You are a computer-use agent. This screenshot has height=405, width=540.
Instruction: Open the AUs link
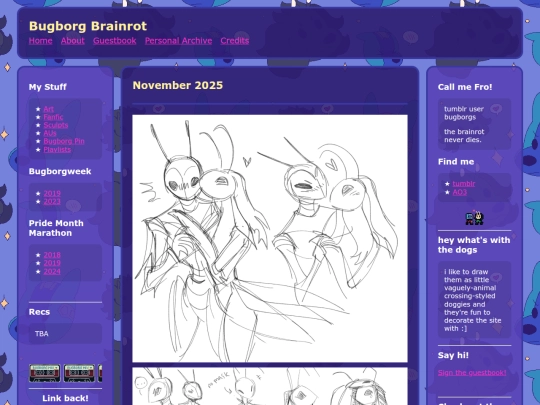(50, 133)
